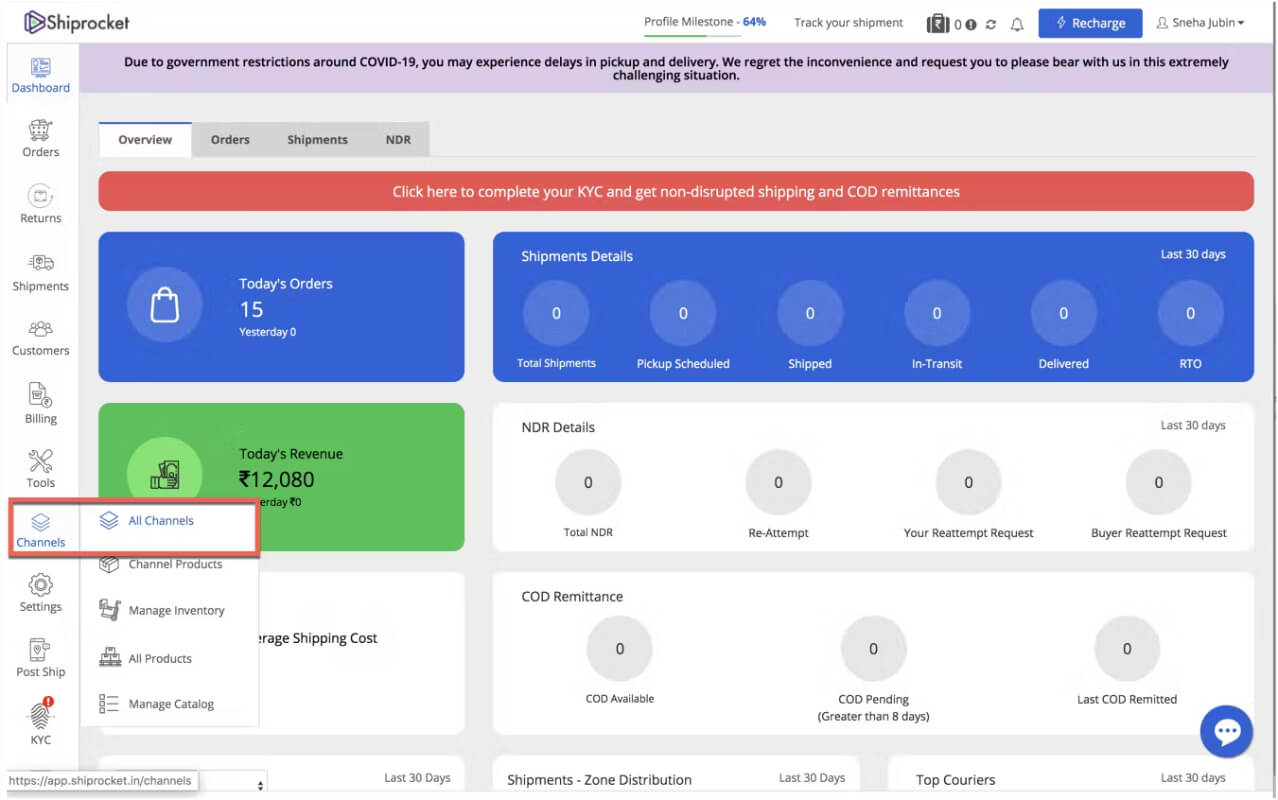Click Your Reattempt Request count circle

(x=968, y=482)
